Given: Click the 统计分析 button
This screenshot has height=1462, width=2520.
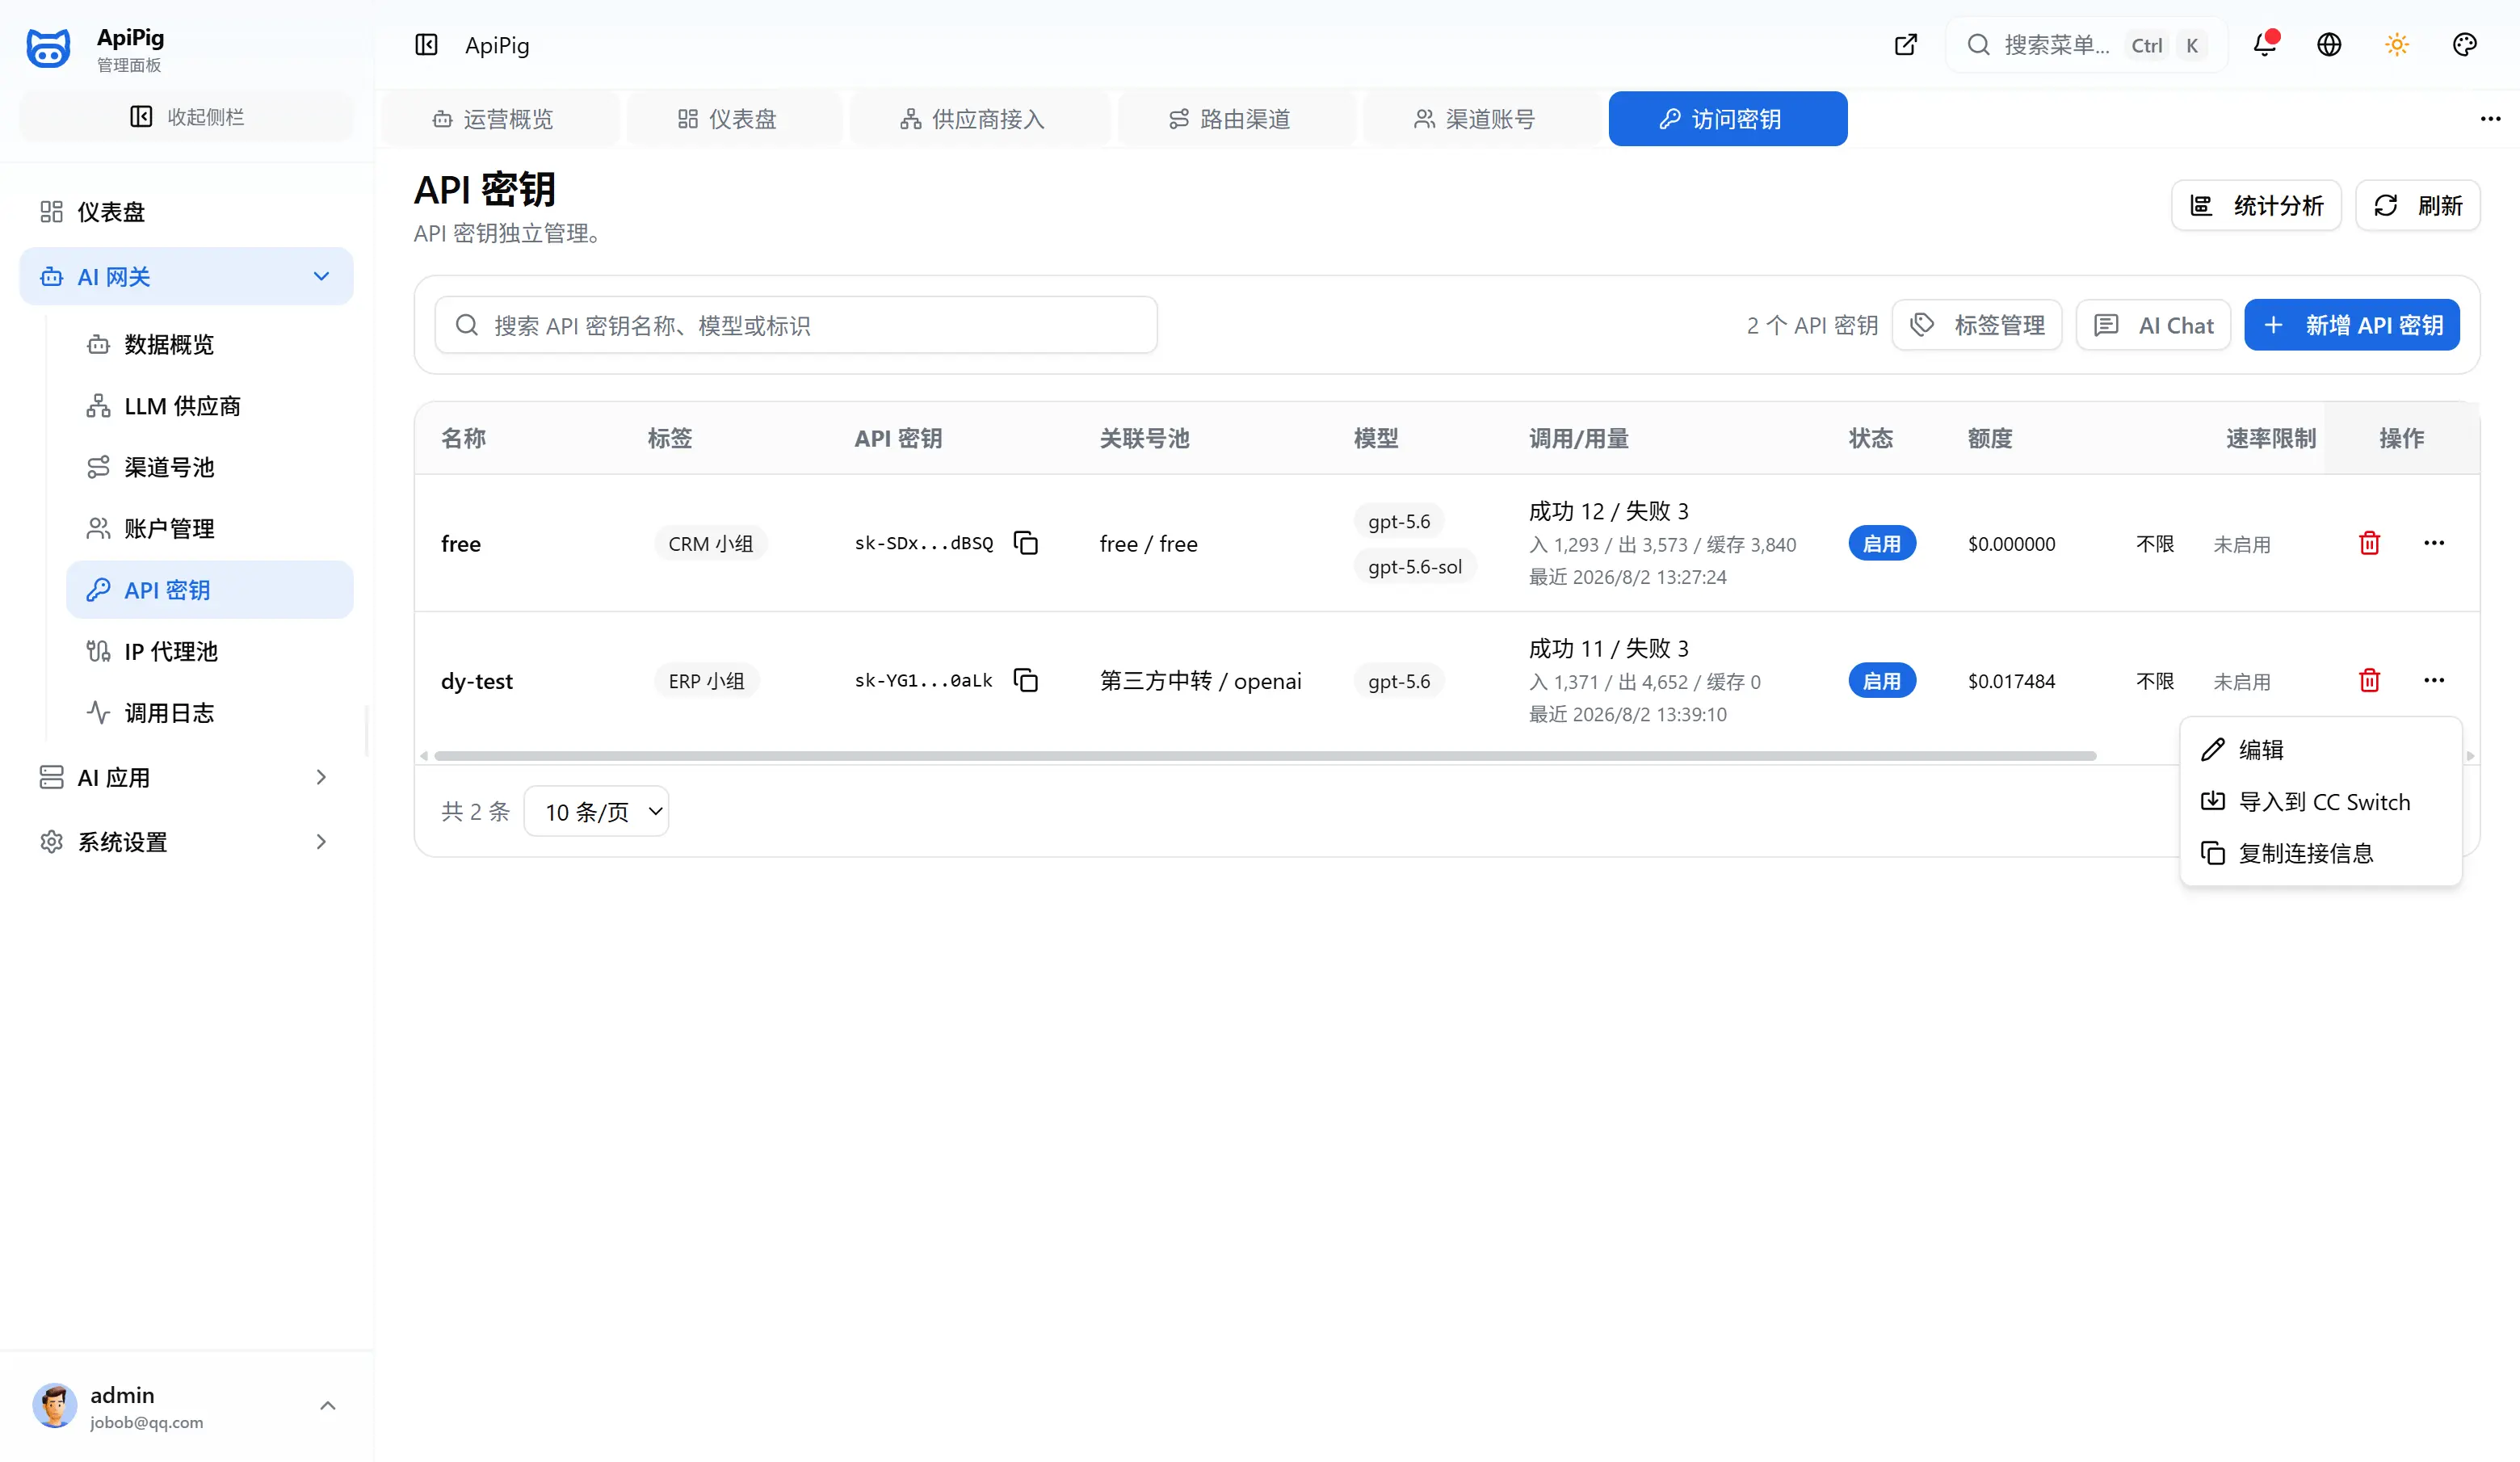Looking at the screenshot, I should (x=2256, y=206).
